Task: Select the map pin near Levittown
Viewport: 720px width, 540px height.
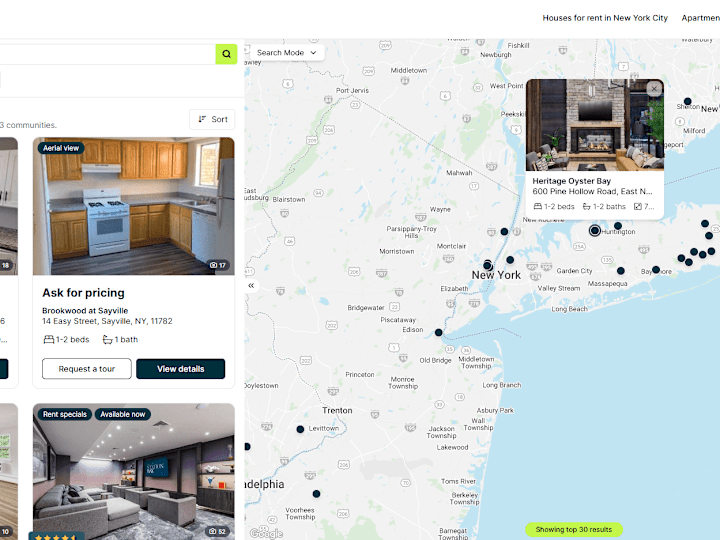Action: pyautogui.click(x=300, y=429)
